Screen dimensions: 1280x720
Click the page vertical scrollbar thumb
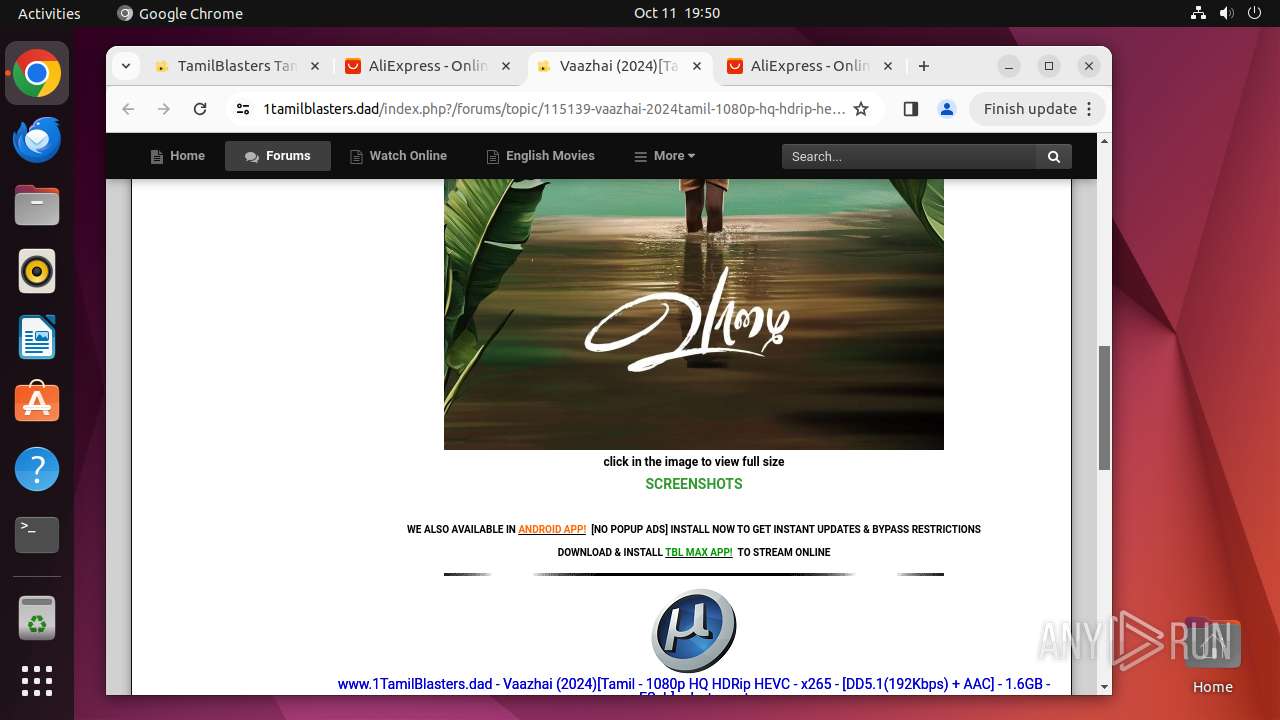[1104, 407]
